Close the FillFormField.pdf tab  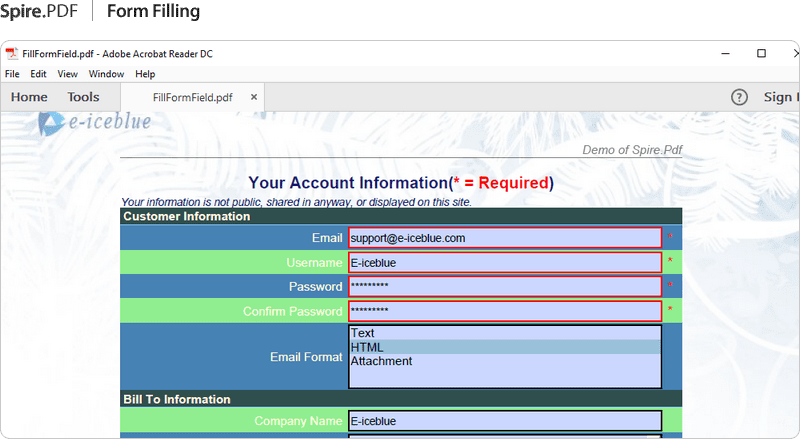click(x=254, y=97)
